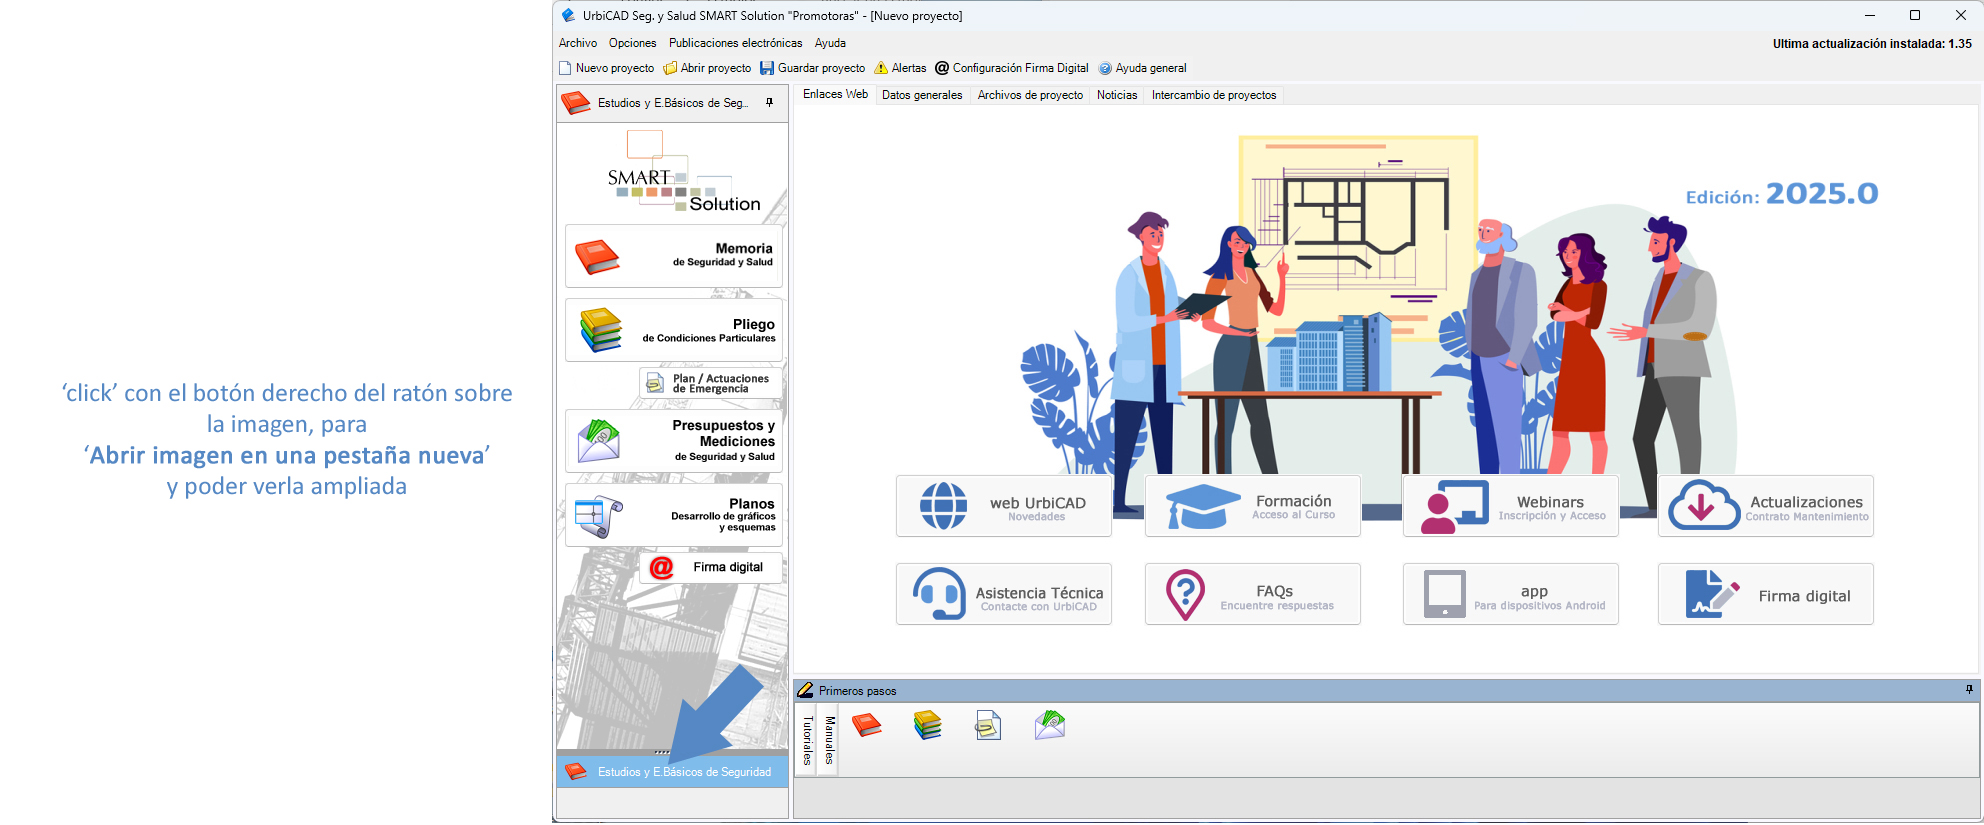Select the Manuales vertical tab
This screenshot has height=825, width=1984.
[x=829, y=741]
